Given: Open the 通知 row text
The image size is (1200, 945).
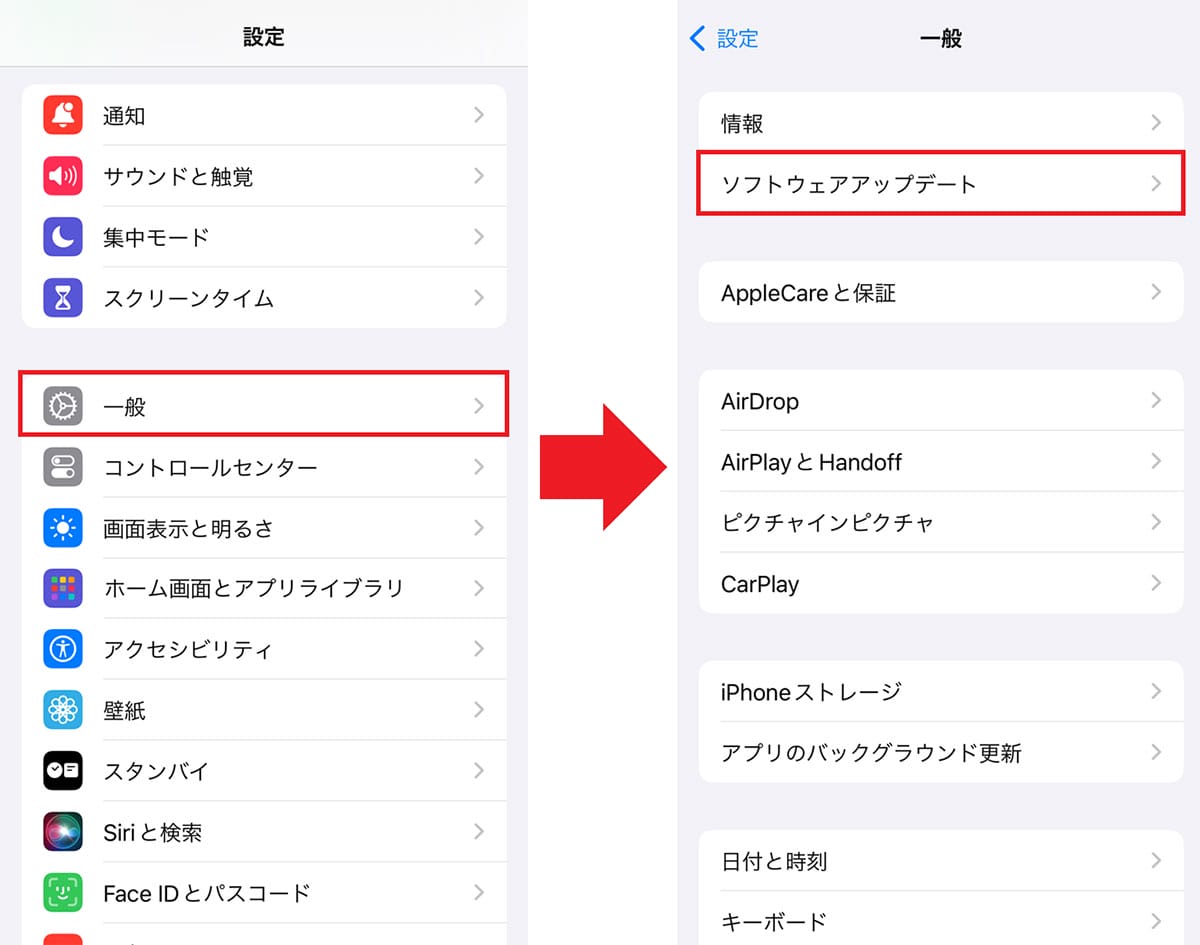Looking at the screenshot, I should tap(124, 116).
